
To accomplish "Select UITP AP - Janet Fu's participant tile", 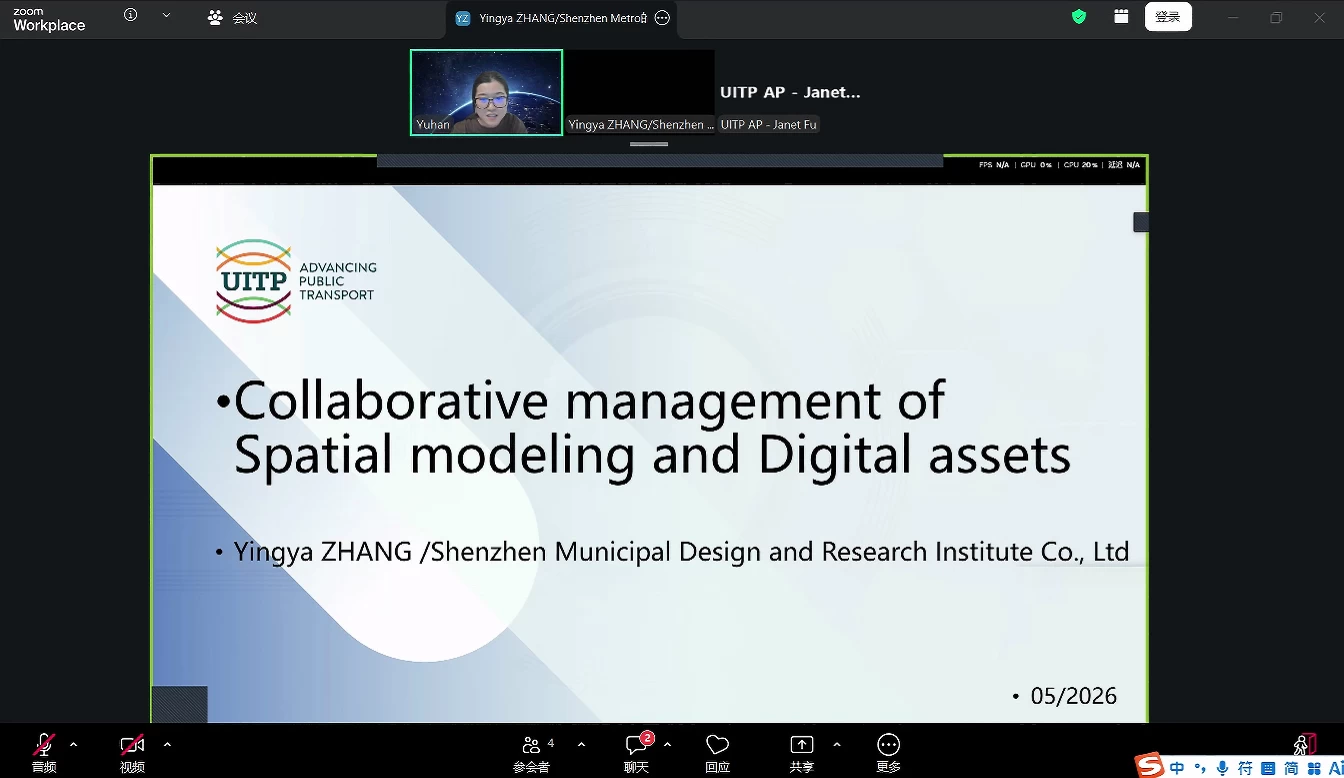I will pyautogui.click(x=792, y=92).
